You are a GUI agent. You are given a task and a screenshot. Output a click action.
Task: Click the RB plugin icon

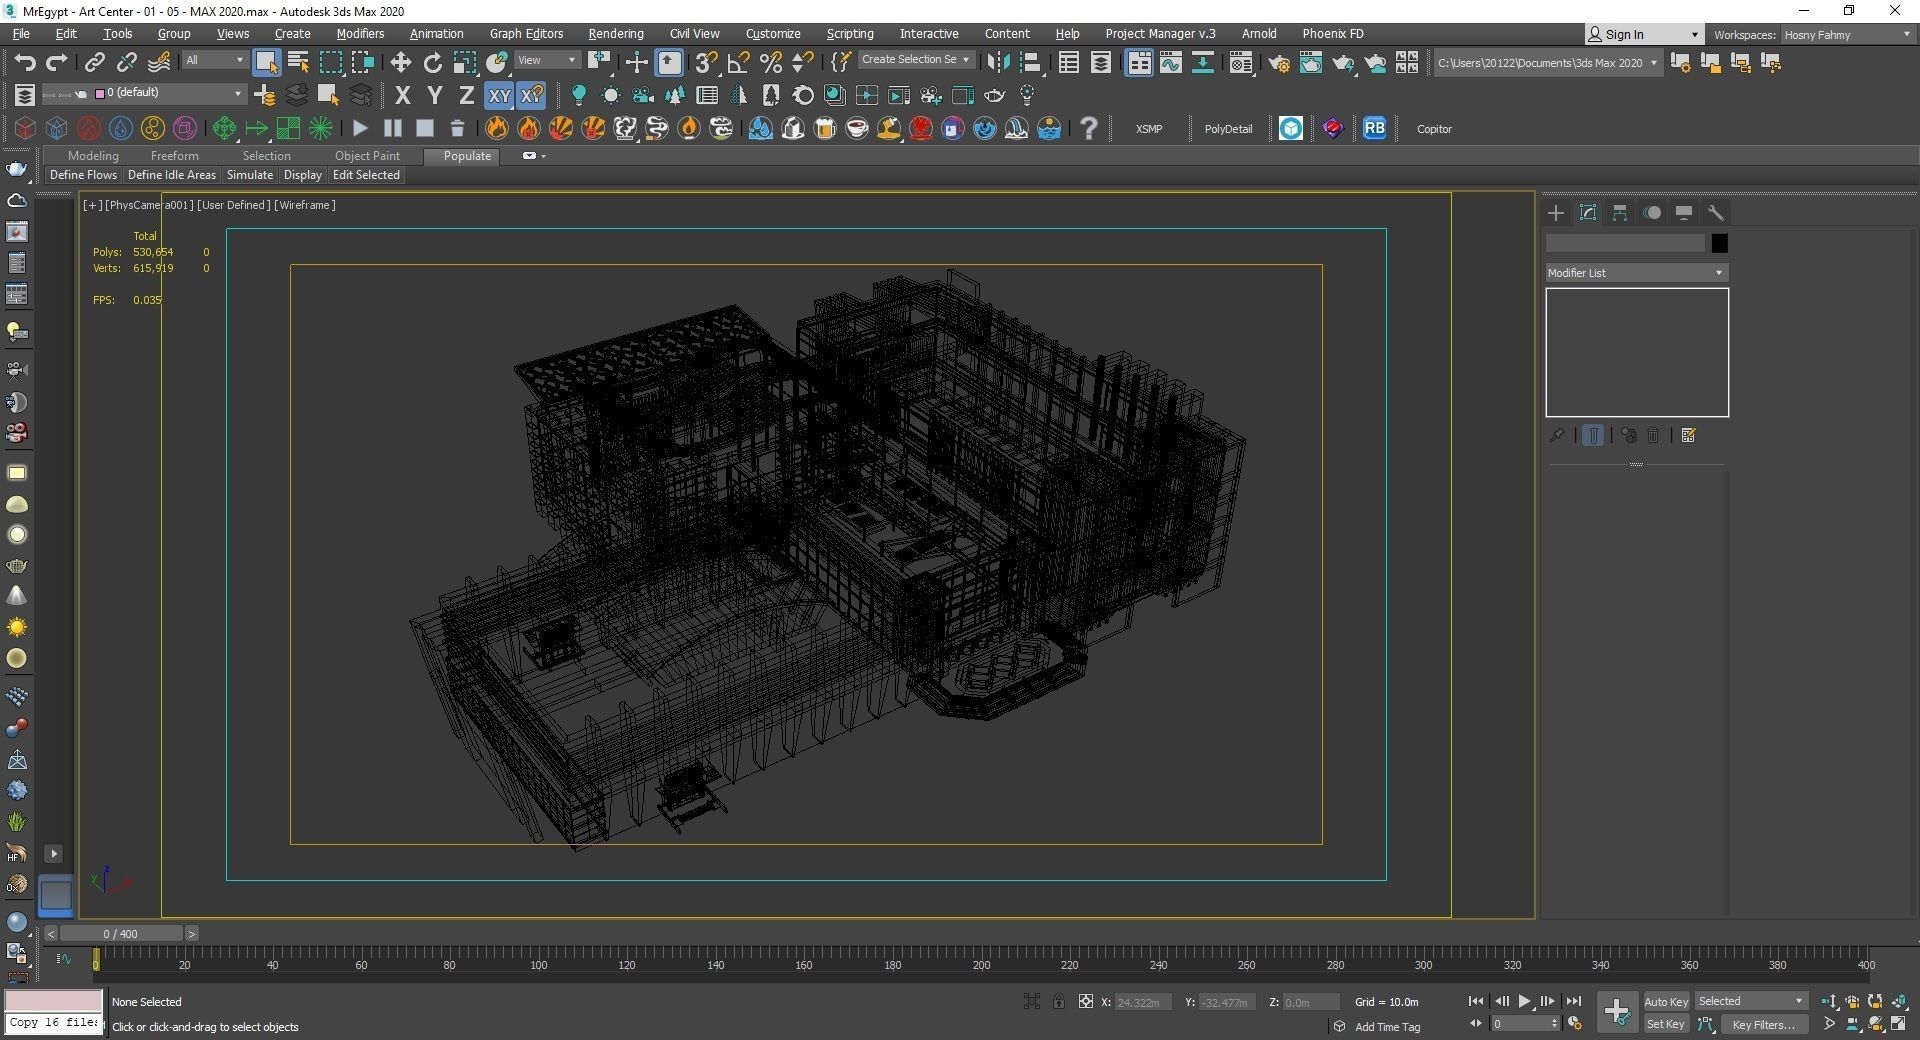[1374, 128]
